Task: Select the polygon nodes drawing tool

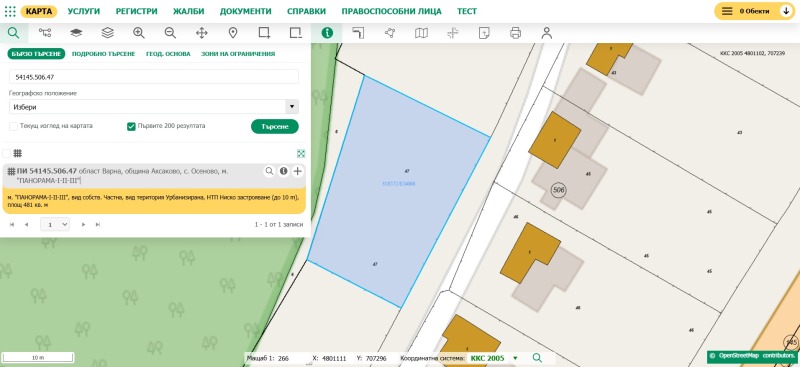Action: click(390, 33)
